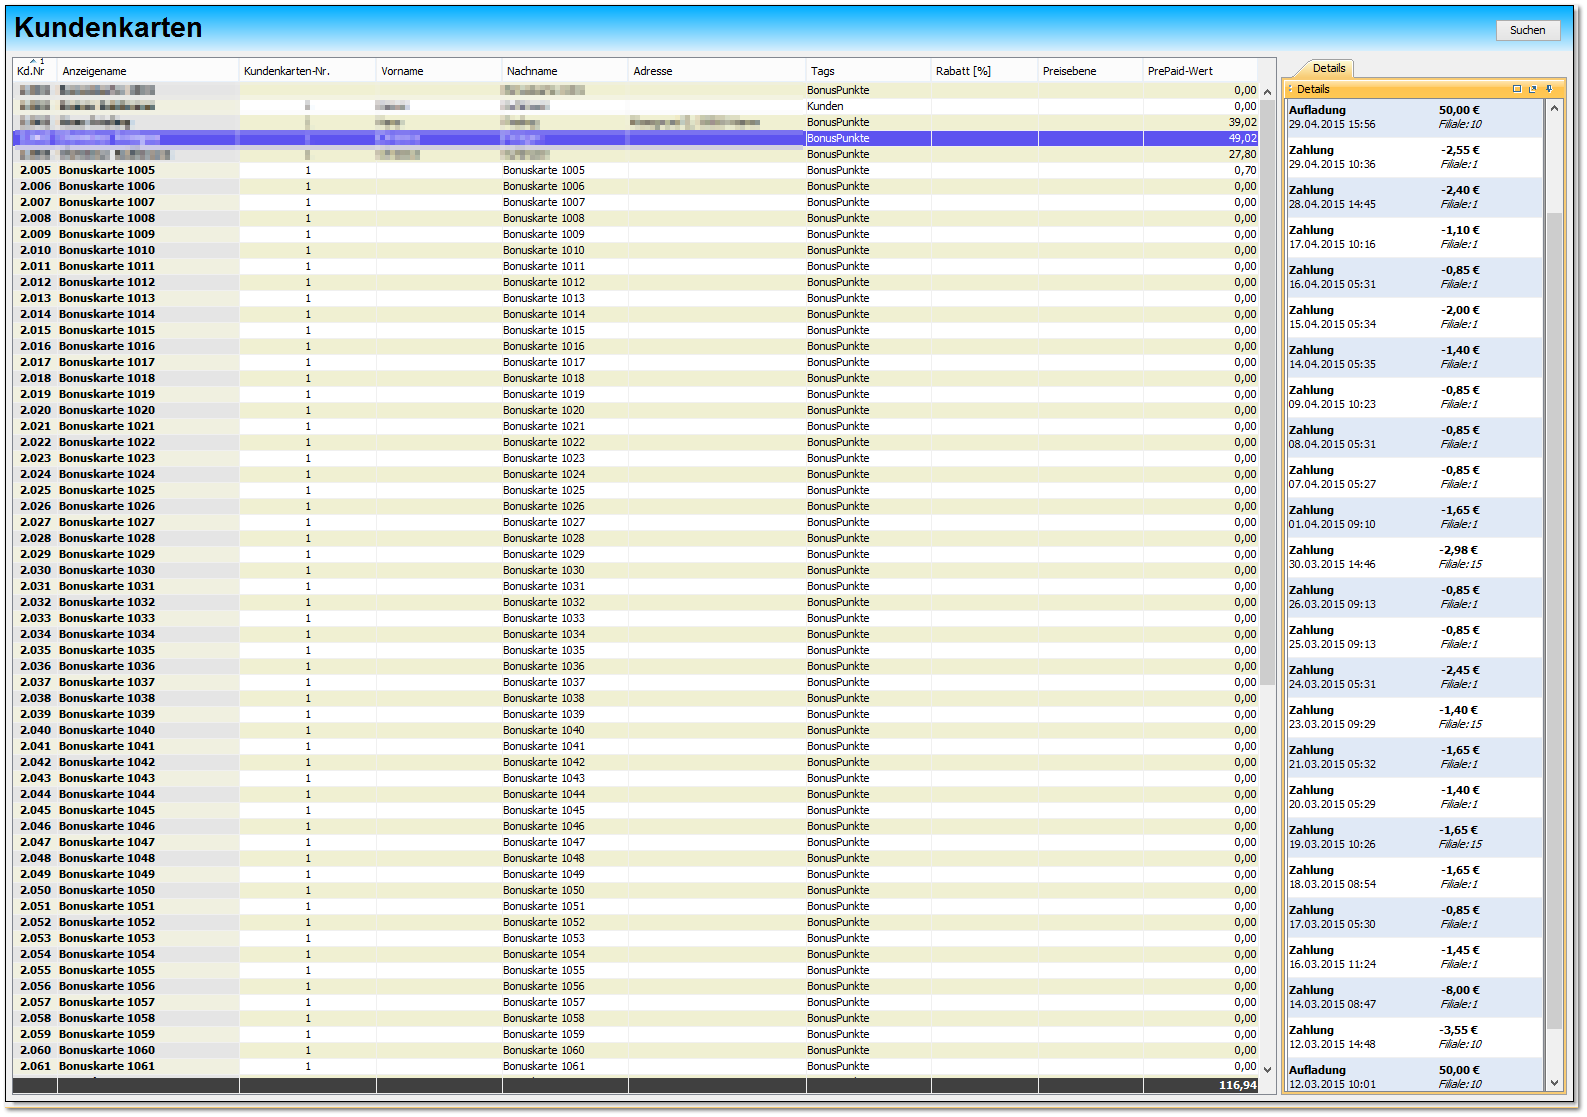Select customer row with Kd.Nr 2.020

click(107, 410)
